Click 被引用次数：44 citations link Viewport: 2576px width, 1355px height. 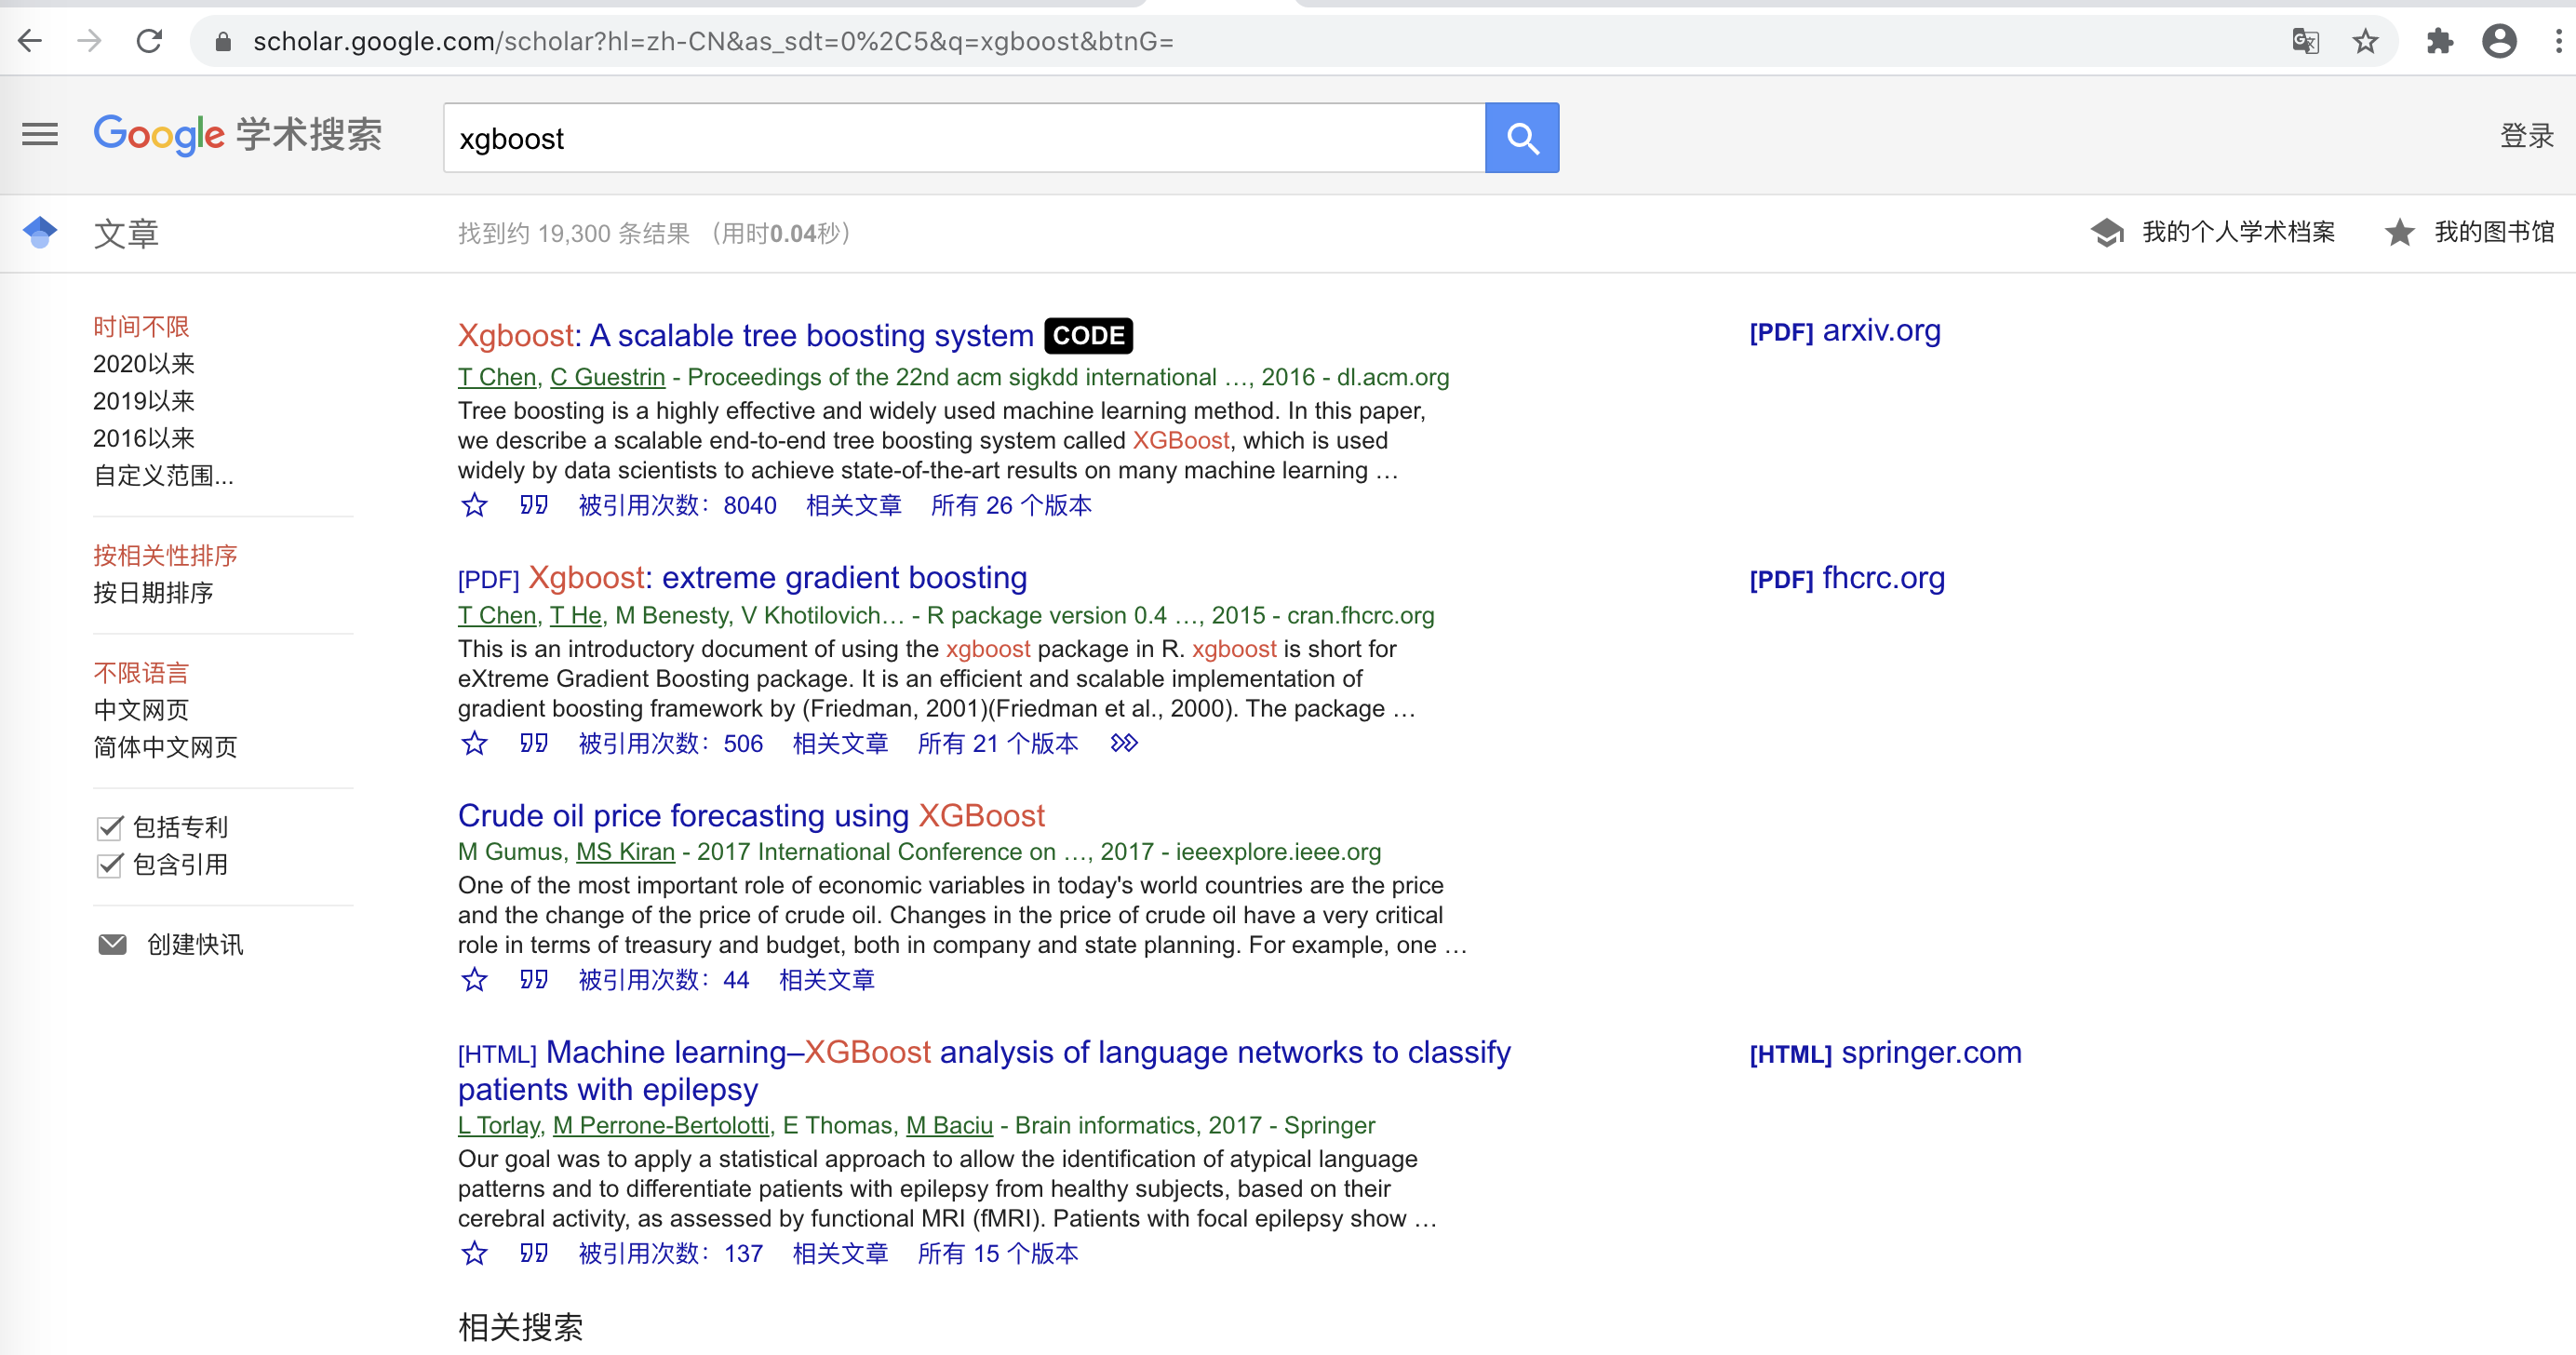[663, 980]
